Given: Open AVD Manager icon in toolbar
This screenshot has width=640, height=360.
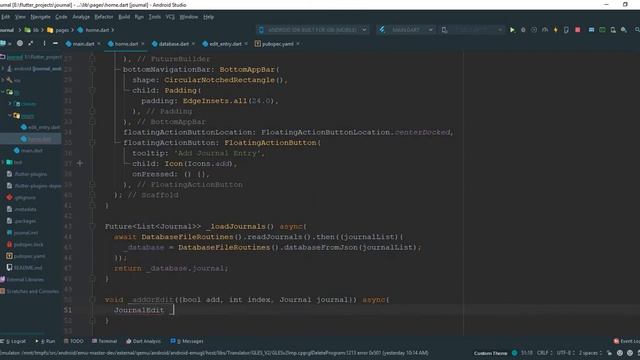Looking at the screenshot, I should pyautogui.click(x=613, y=30).
